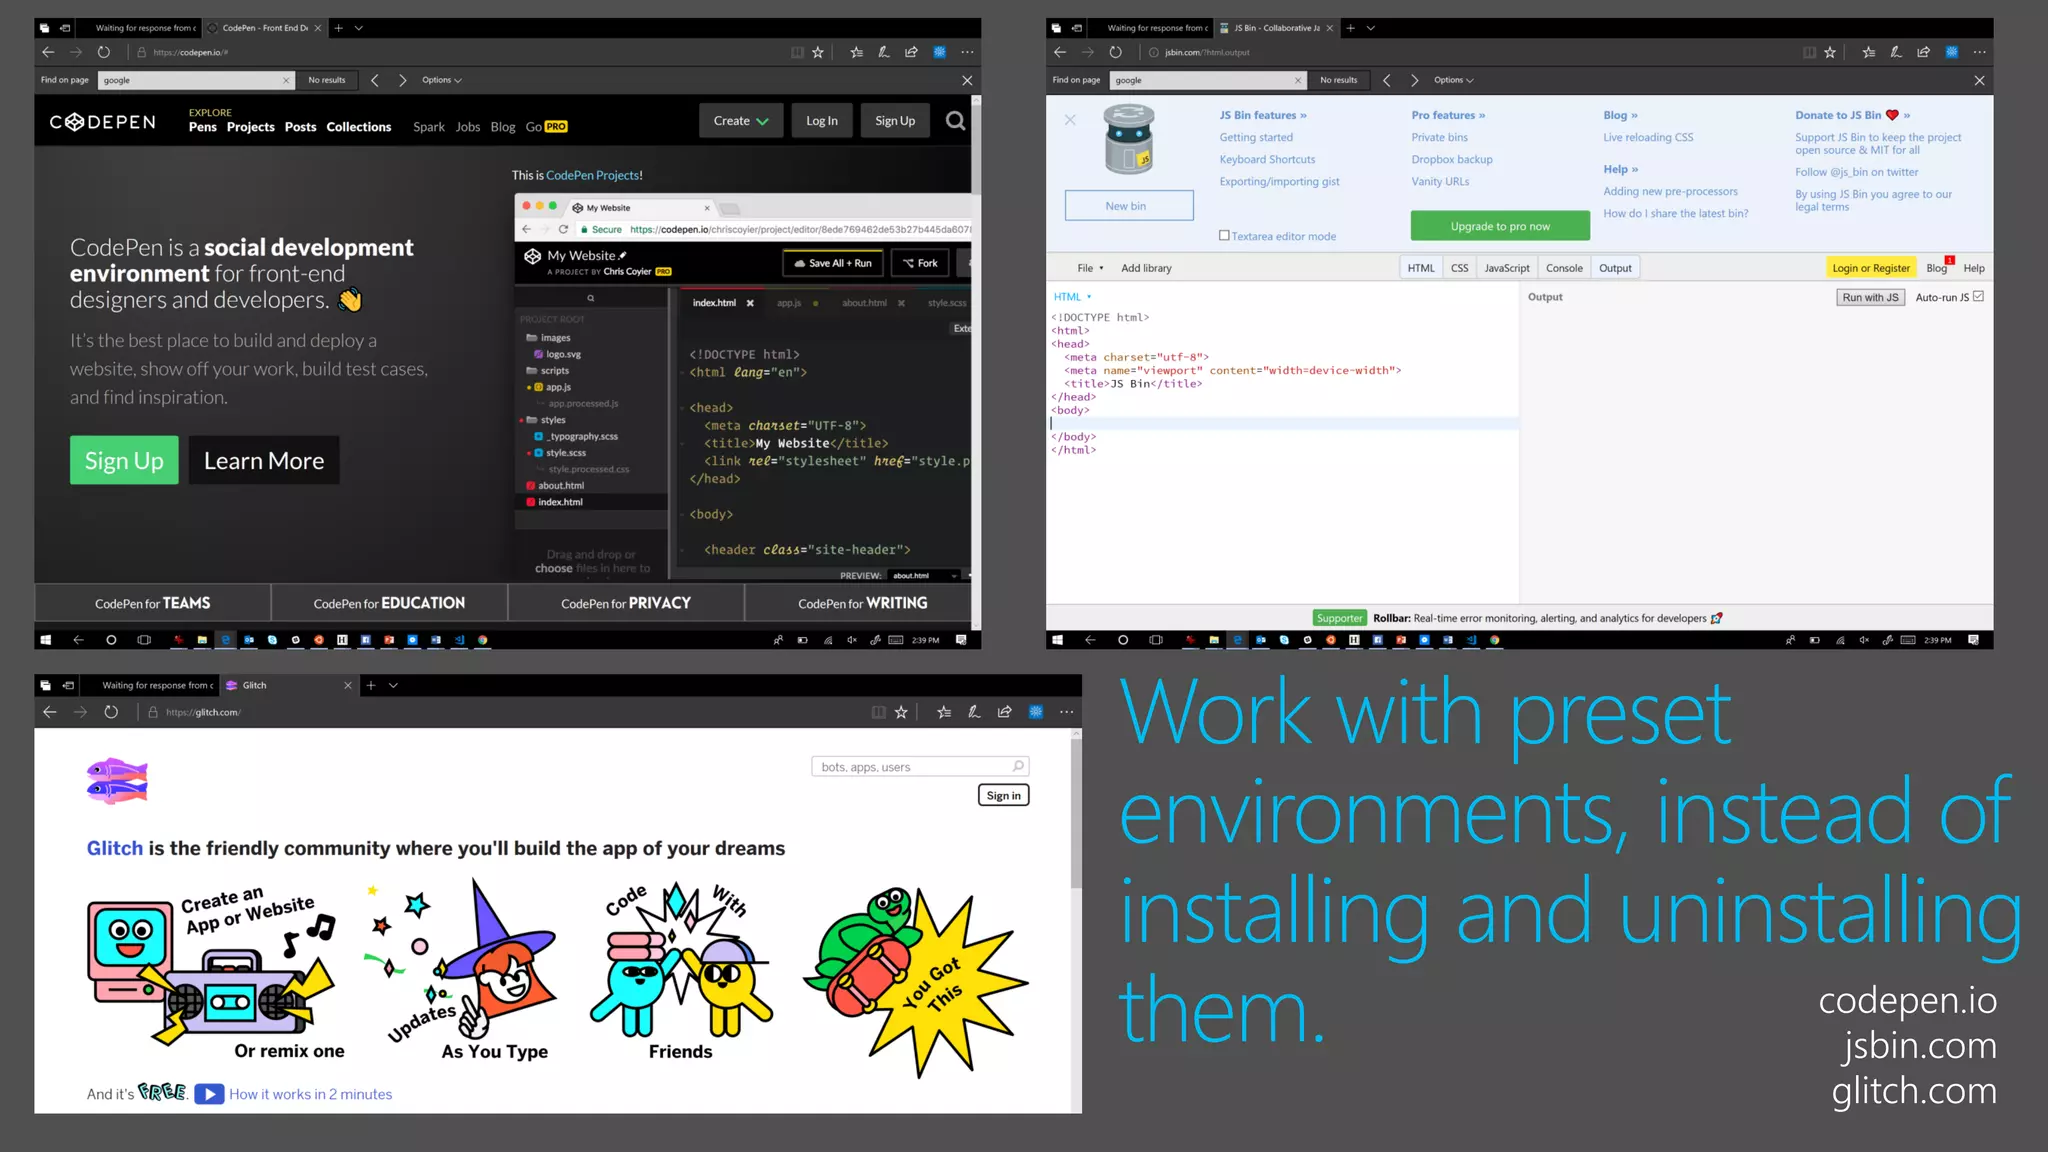Show tab list chevron in CodePen window

point(359,28)
